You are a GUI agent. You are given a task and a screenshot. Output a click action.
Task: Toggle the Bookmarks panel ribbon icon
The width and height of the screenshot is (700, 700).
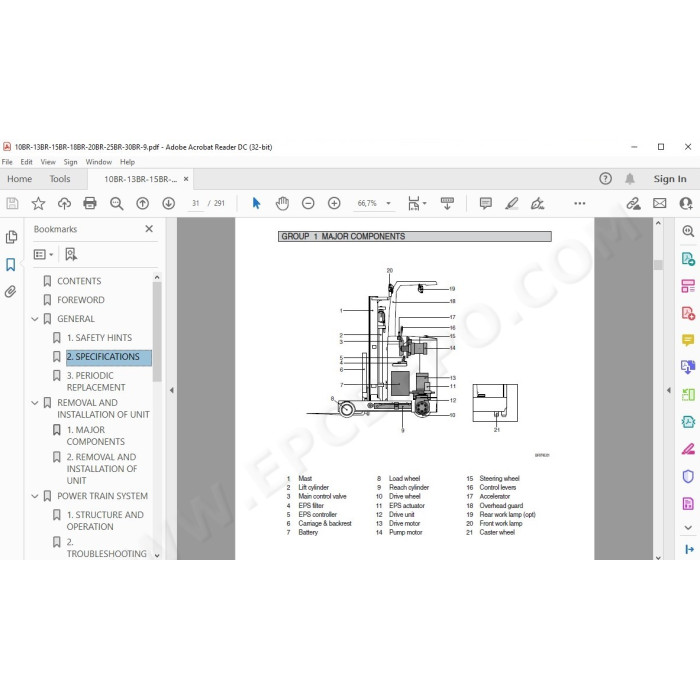point(11,264)
